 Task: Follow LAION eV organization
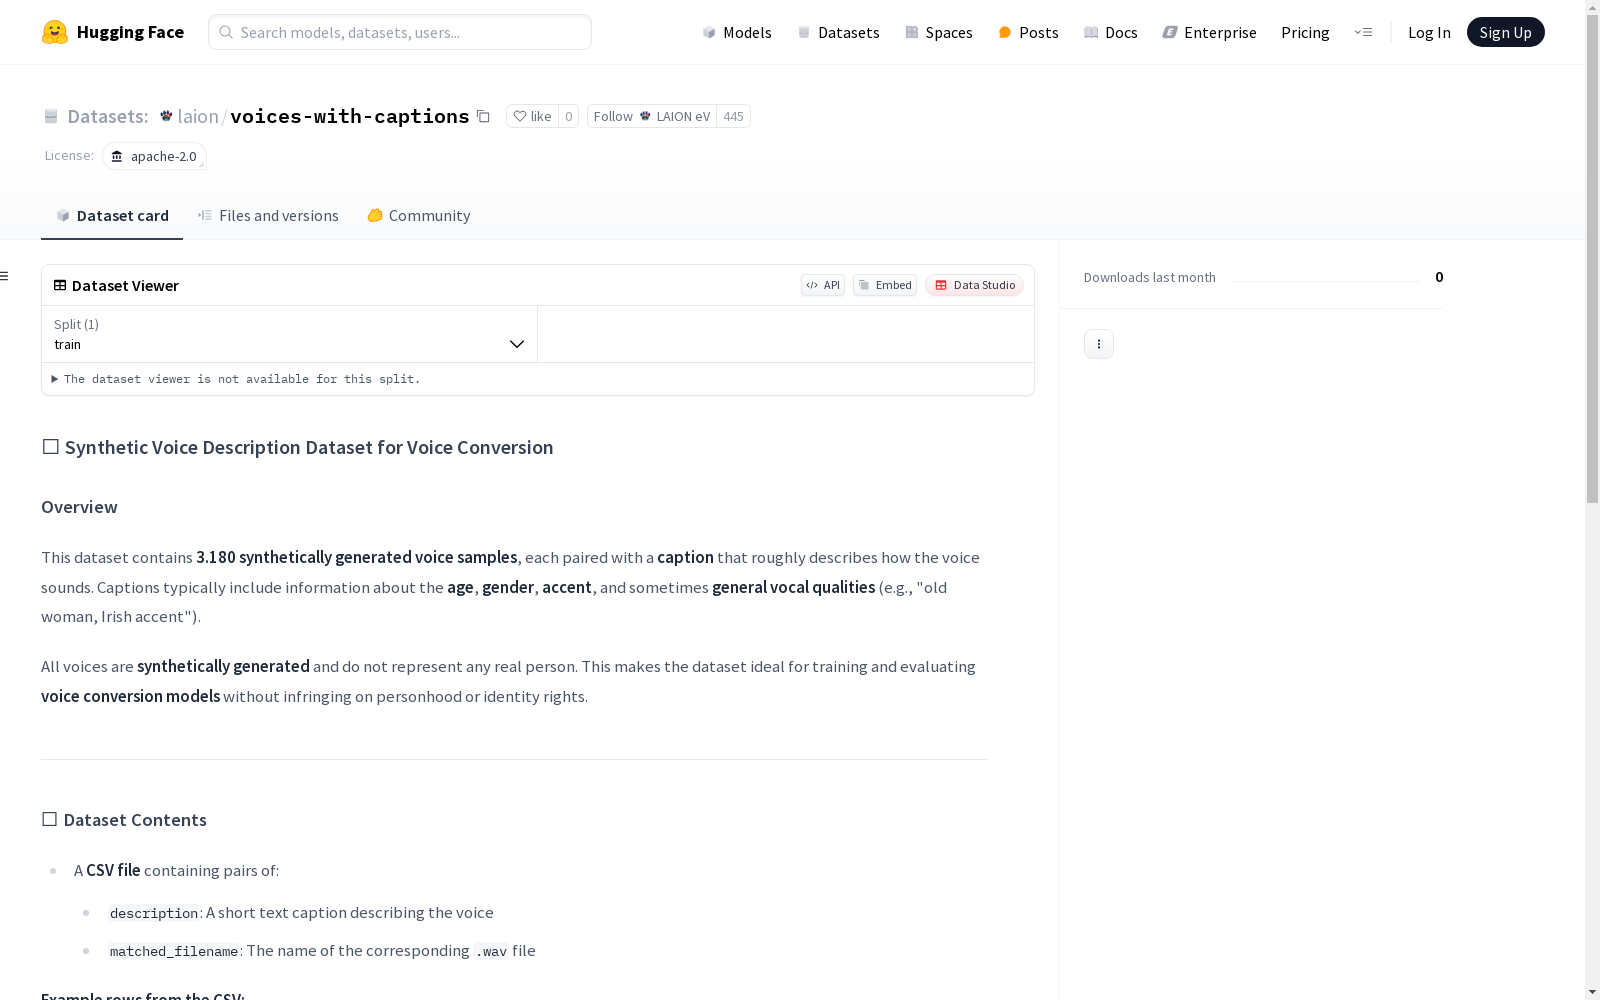click(x=652, y=116)
